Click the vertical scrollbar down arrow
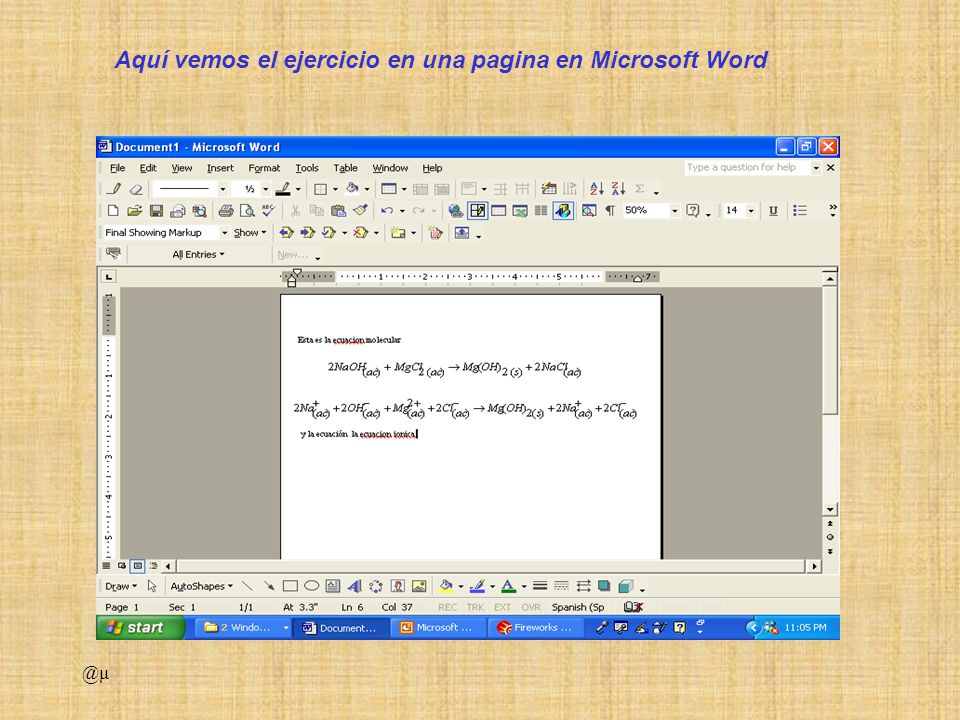Viewport: 960px width, 720px height. pyautogui.click(x=830, y=509)
